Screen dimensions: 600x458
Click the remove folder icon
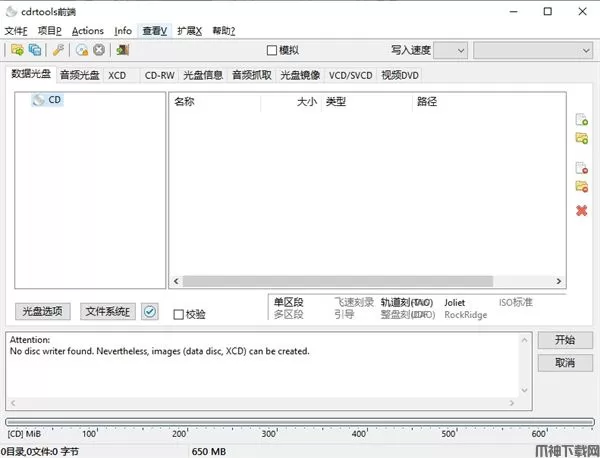(582, 186)
